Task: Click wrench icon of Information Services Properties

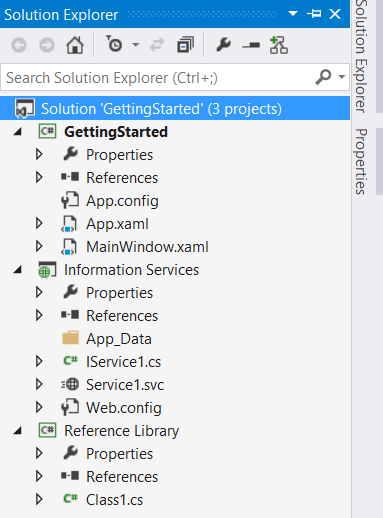Action: pyautogui.click(x=70, y=292)
